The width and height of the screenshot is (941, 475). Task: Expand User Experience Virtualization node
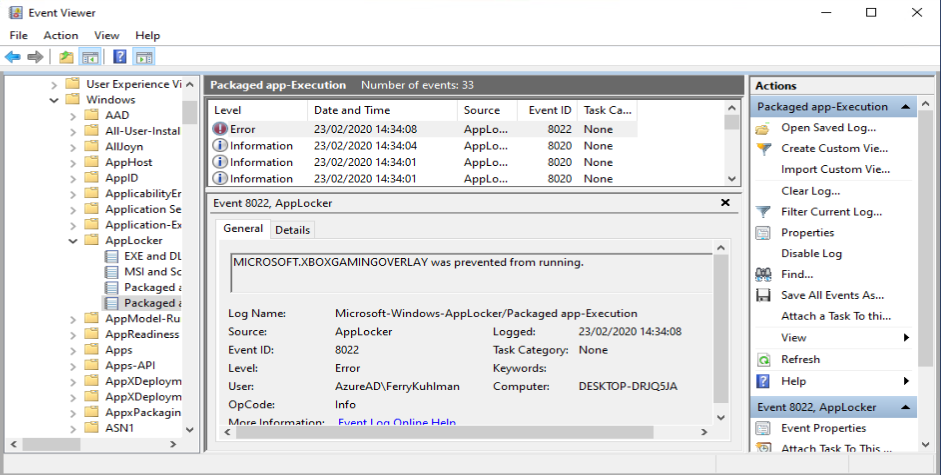[54, 85]
